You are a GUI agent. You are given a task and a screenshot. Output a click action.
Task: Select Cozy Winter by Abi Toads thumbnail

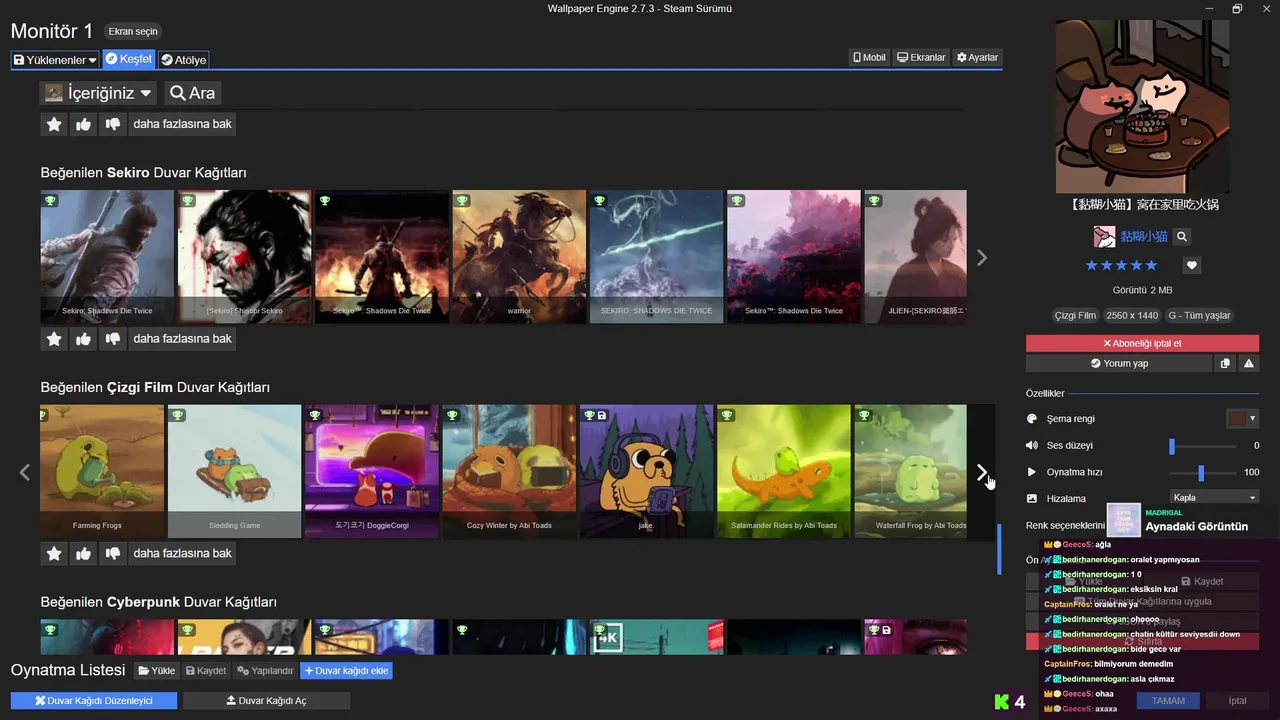pyautogui.click(x=509, y=471)
